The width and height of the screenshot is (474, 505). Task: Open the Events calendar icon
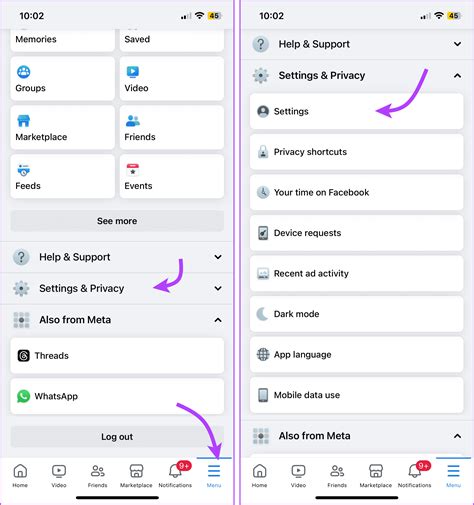click(x=133, y=170)
